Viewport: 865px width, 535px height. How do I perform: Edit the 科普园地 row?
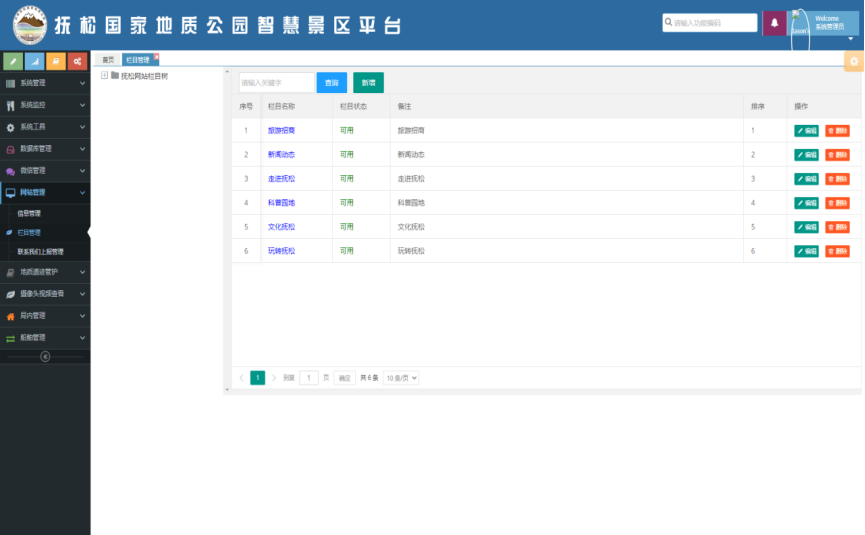point(807,203)
